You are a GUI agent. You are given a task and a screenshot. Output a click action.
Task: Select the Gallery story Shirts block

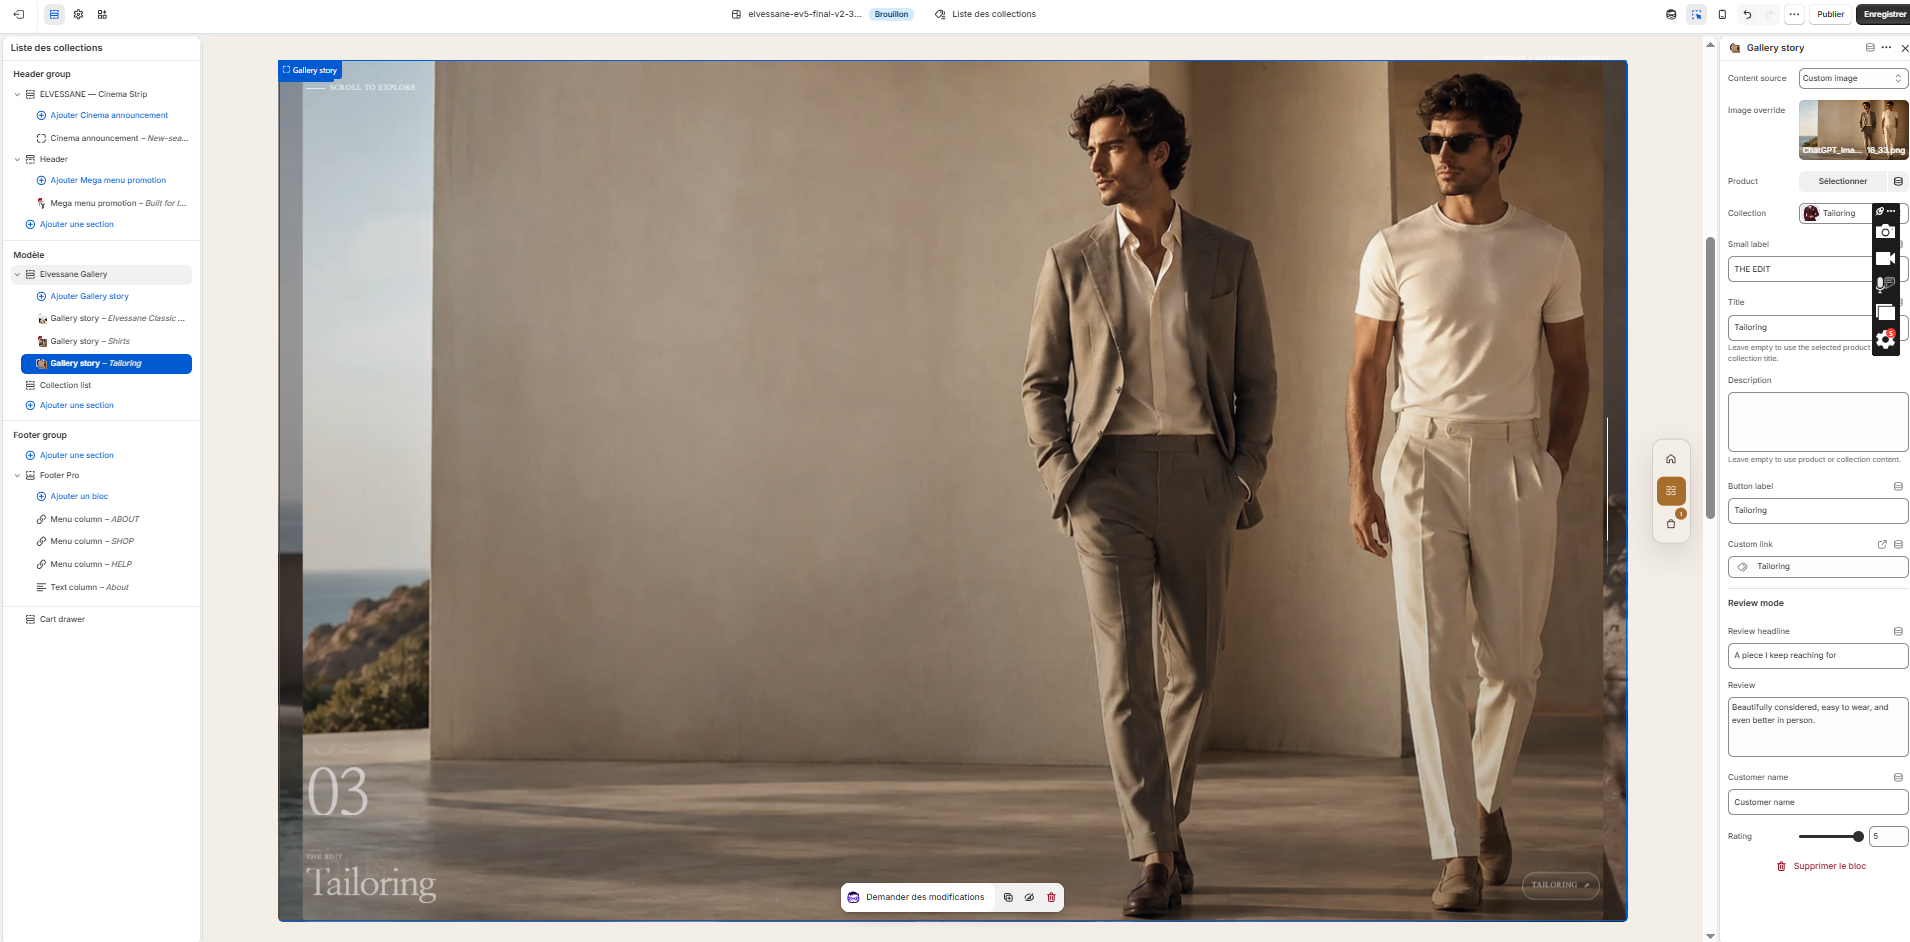tap(106, 341)
